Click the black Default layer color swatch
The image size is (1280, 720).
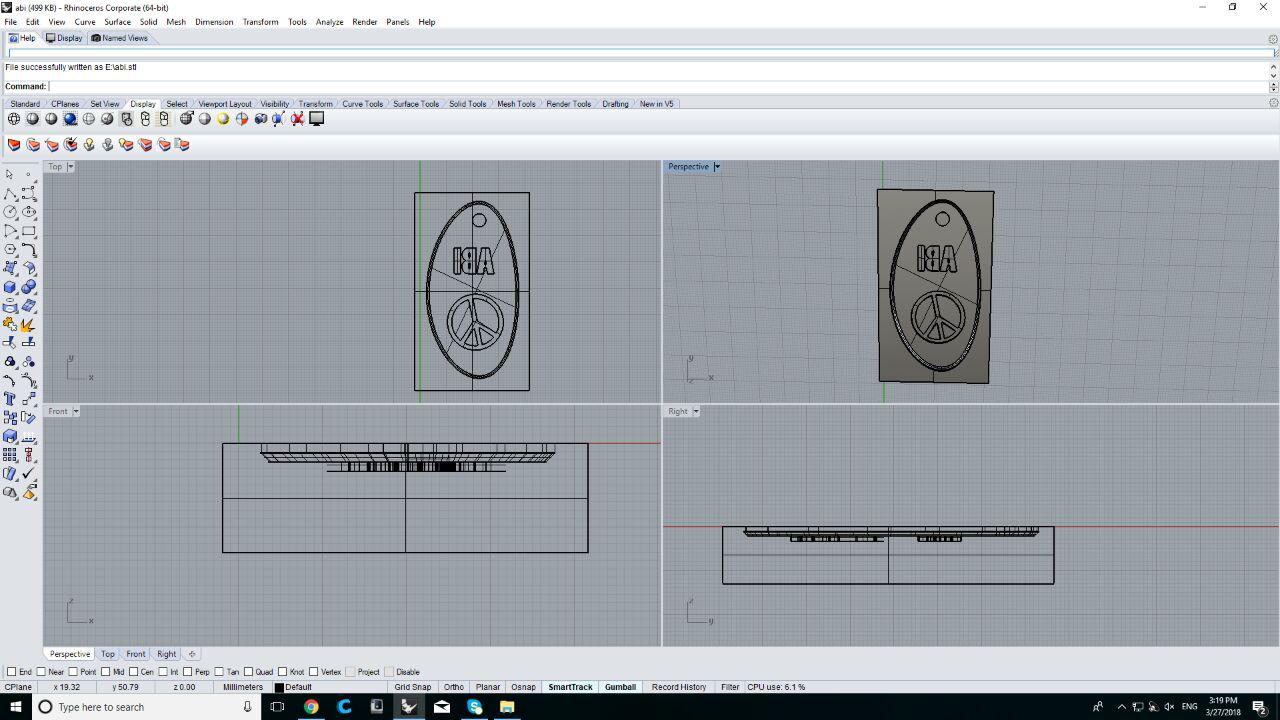coord(279,687)
